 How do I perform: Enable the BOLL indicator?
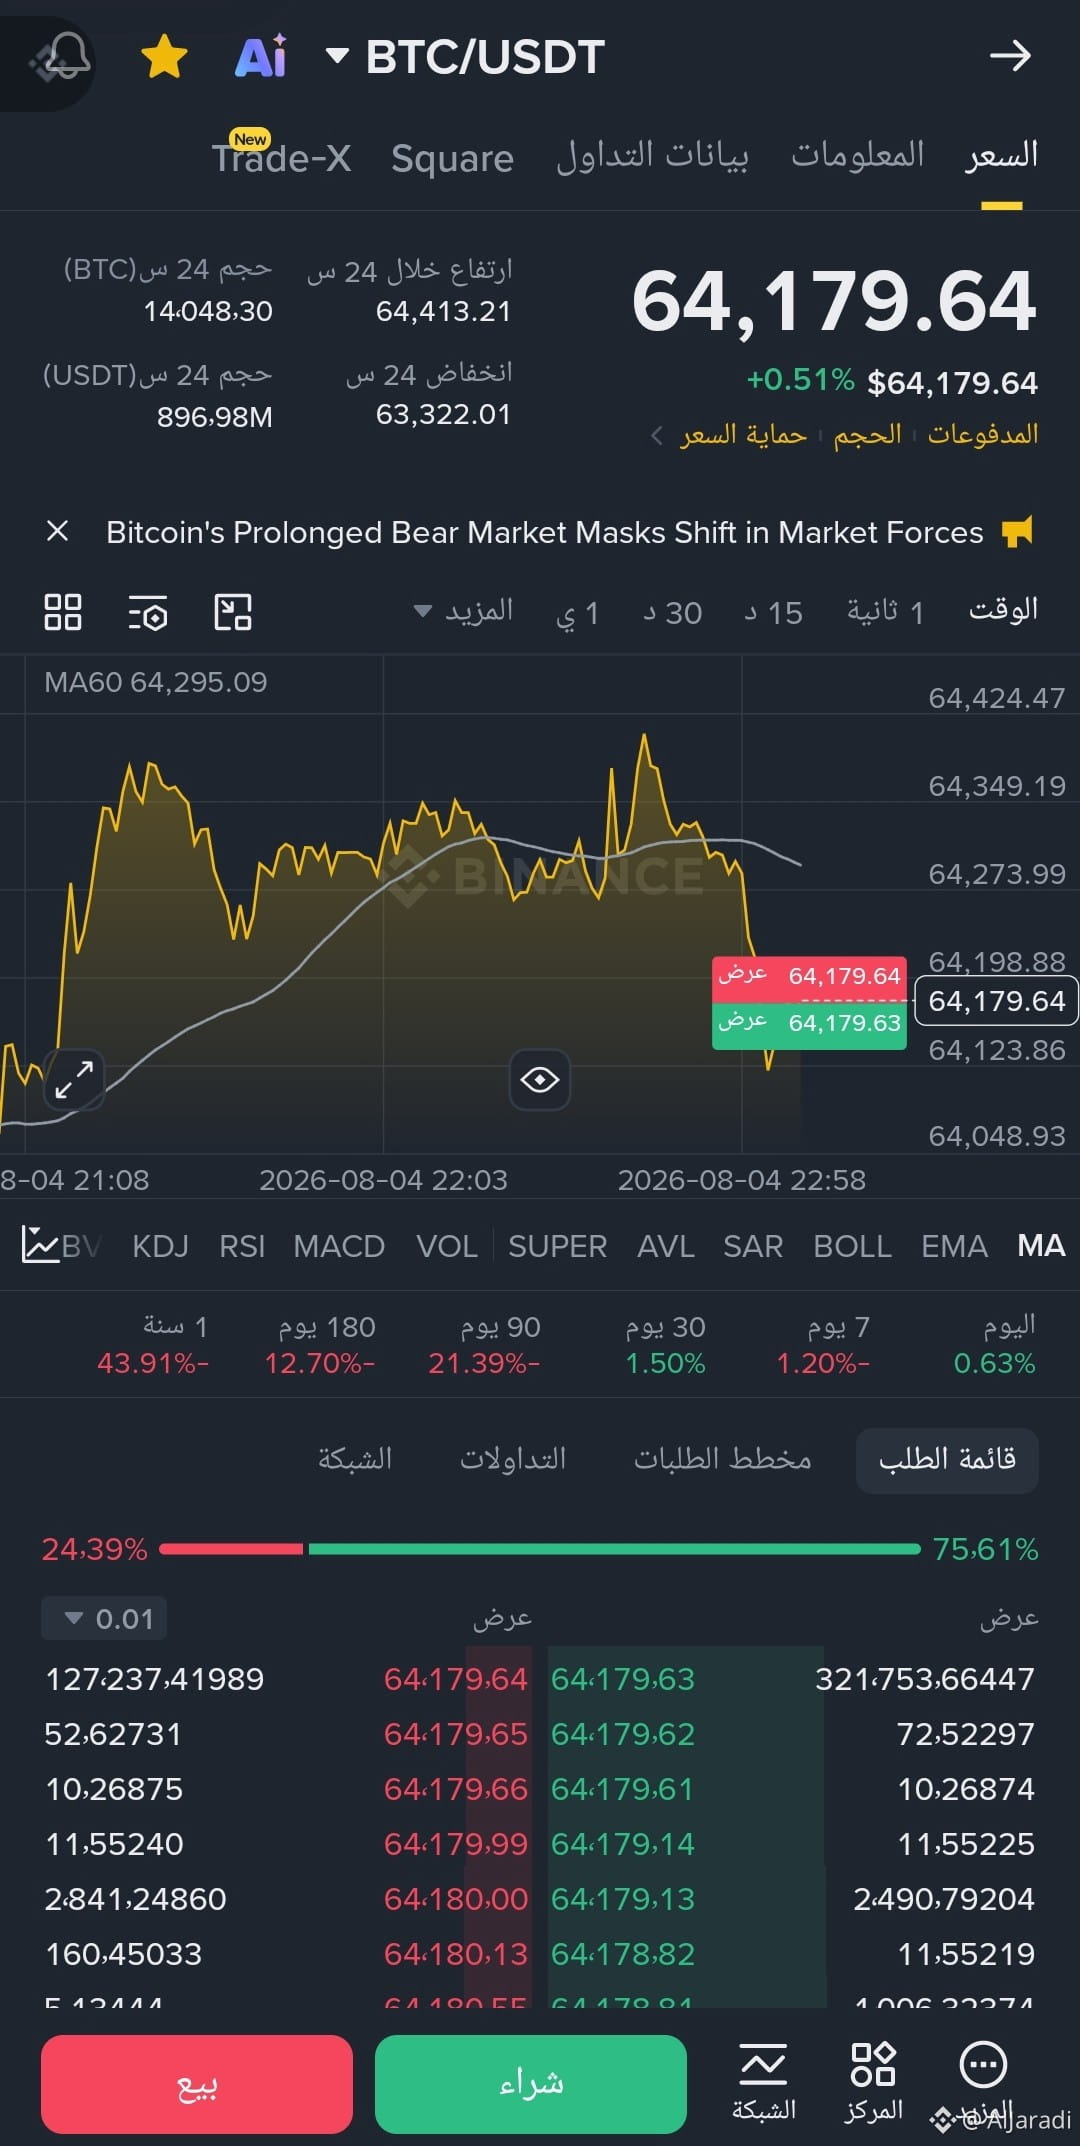click(852, 1246)
